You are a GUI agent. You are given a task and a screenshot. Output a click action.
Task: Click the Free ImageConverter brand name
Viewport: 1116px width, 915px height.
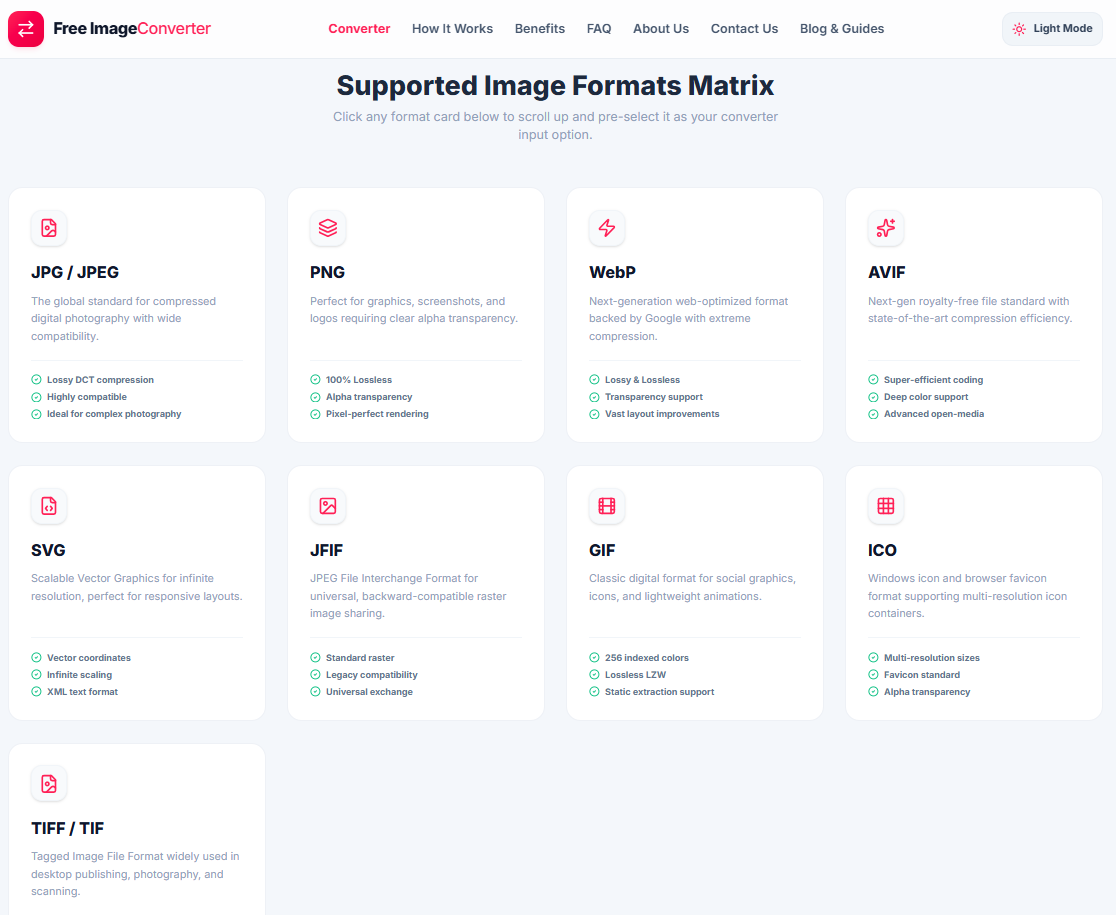pos(132,29)
